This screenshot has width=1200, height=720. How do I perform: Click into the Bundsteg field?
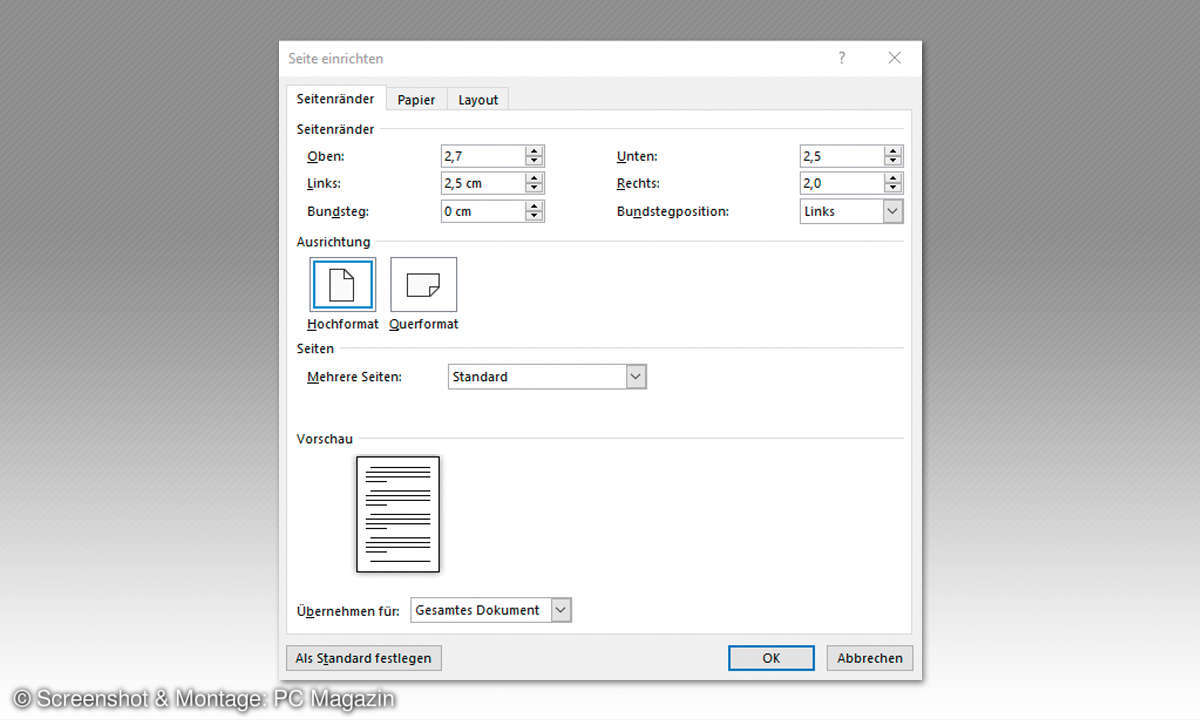[483, 211]
